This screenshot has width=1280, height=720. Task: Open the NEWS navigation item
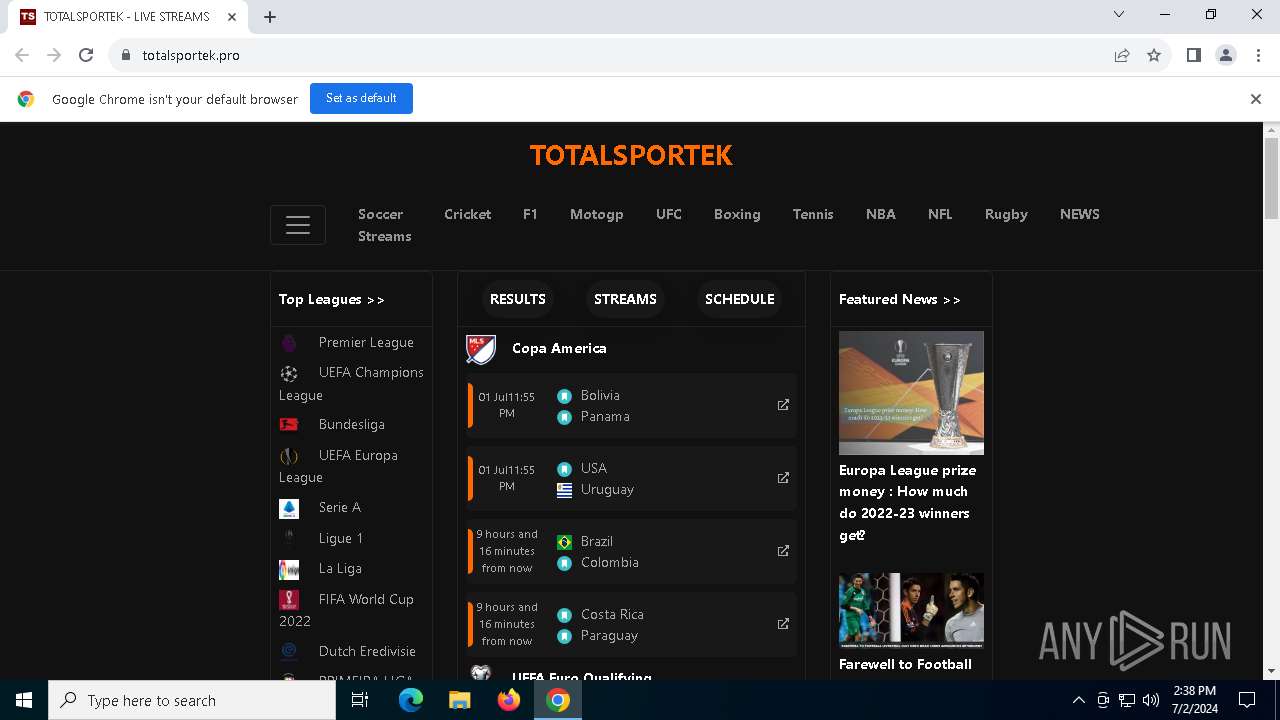coord(1080,214)
